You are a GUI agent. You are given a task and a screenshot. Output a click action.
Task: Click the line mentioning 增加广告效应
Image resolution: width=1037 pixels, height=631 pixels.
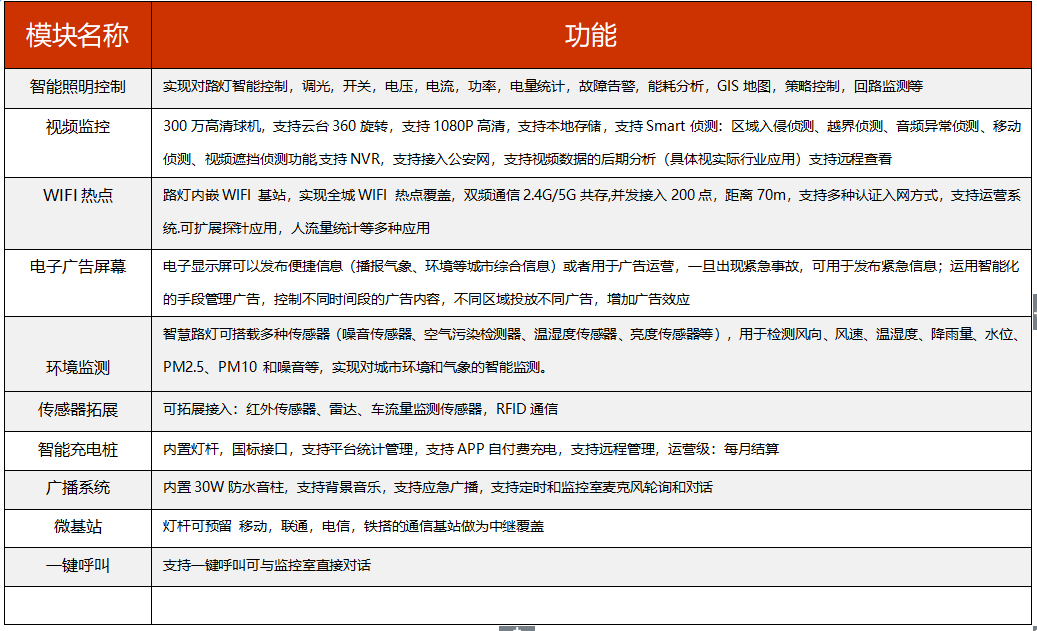pos(427,300)
